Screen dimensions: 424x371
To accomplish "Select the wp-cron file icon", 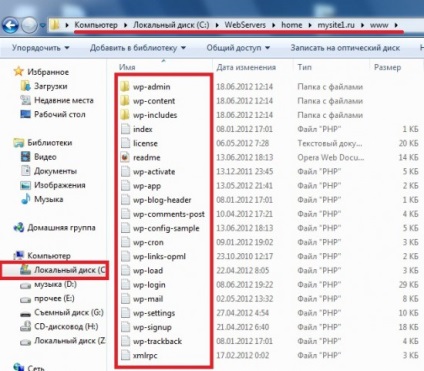I will click(125, 242).
